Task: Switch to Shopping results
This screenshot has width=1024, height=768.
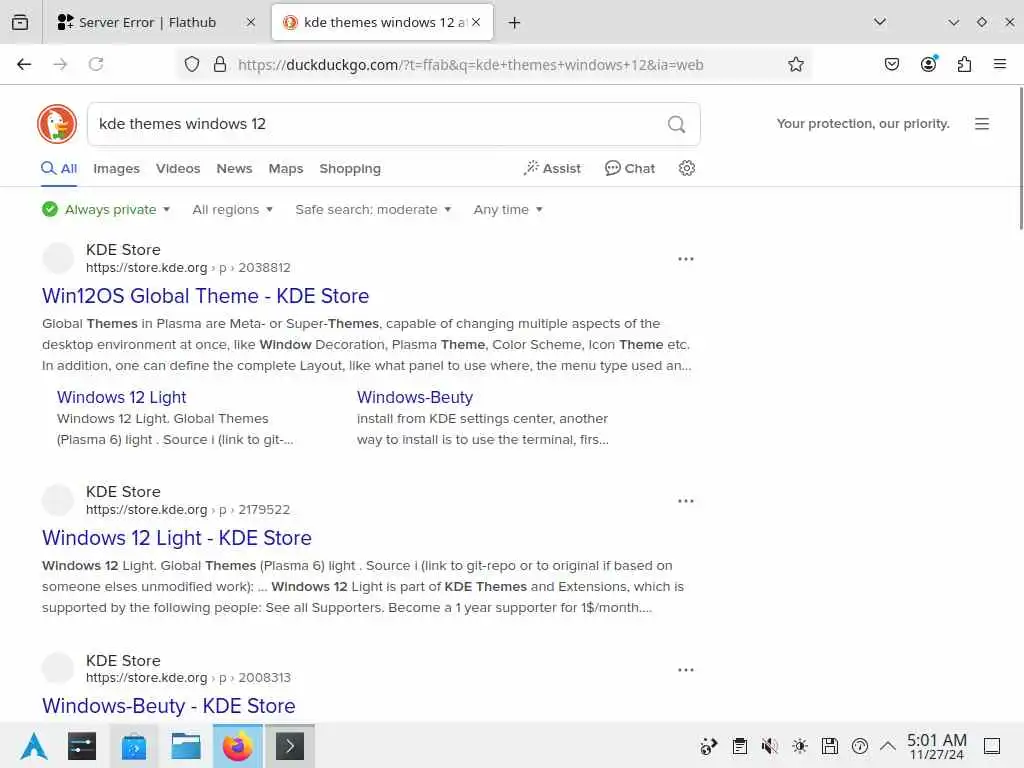Action: coord(350,168)
